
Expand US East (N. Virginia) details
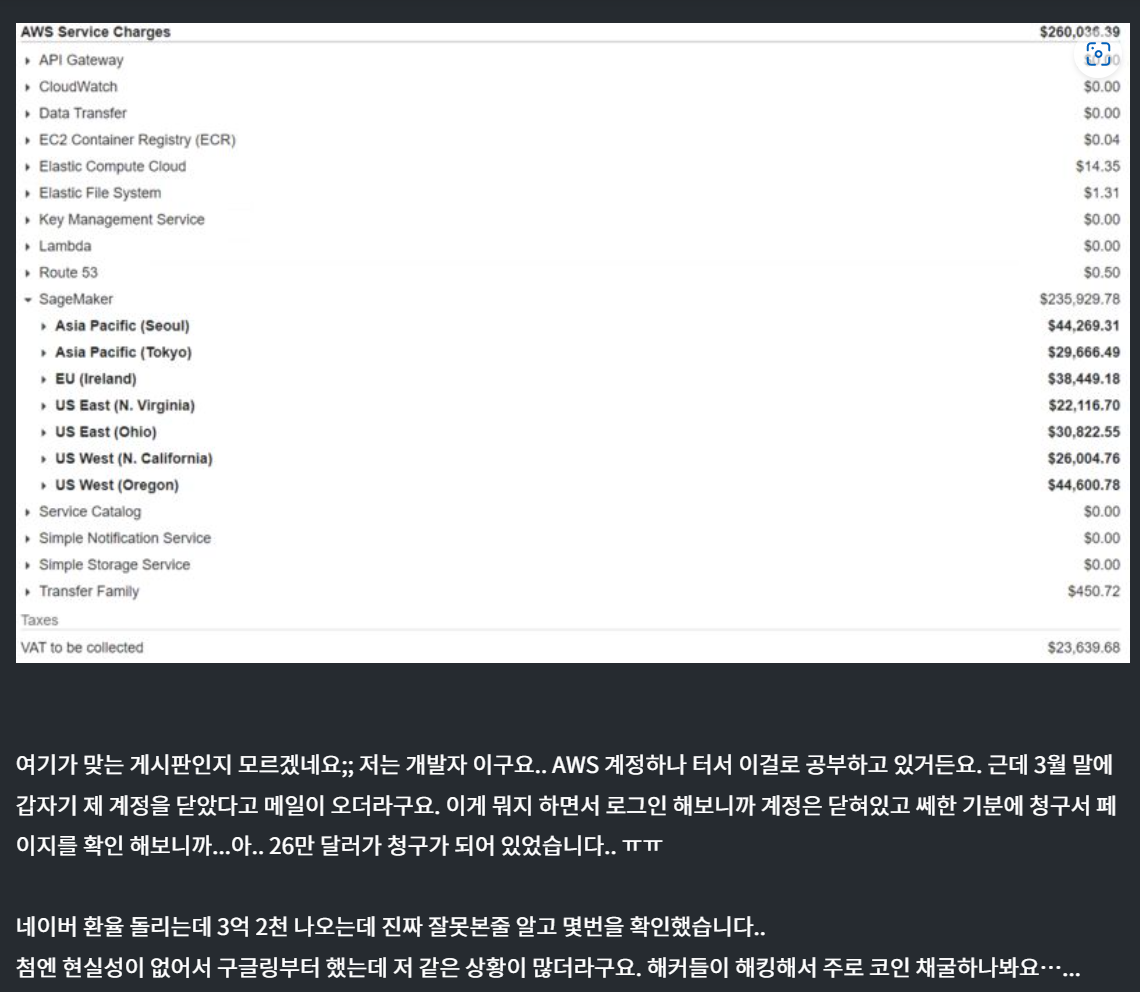(42, 405)
